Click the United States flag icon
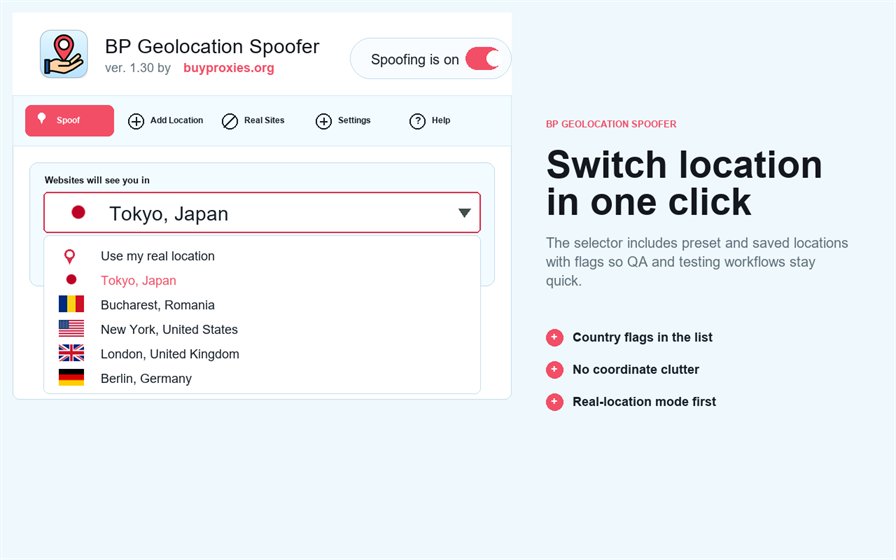 point(71,329)
